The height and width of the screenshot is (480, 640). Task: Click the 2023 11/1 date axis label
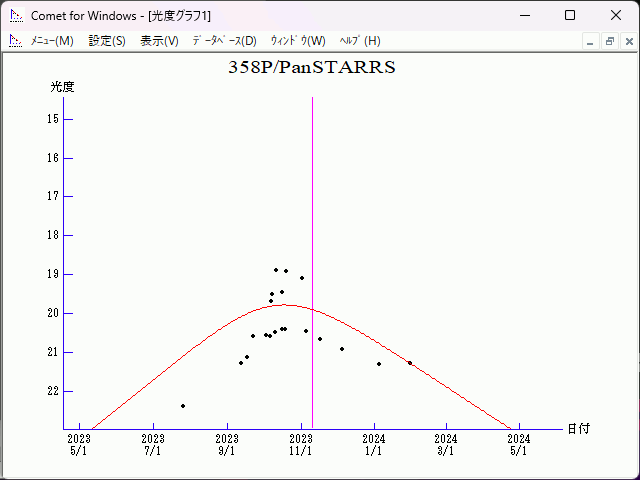(x=301, y=444)
